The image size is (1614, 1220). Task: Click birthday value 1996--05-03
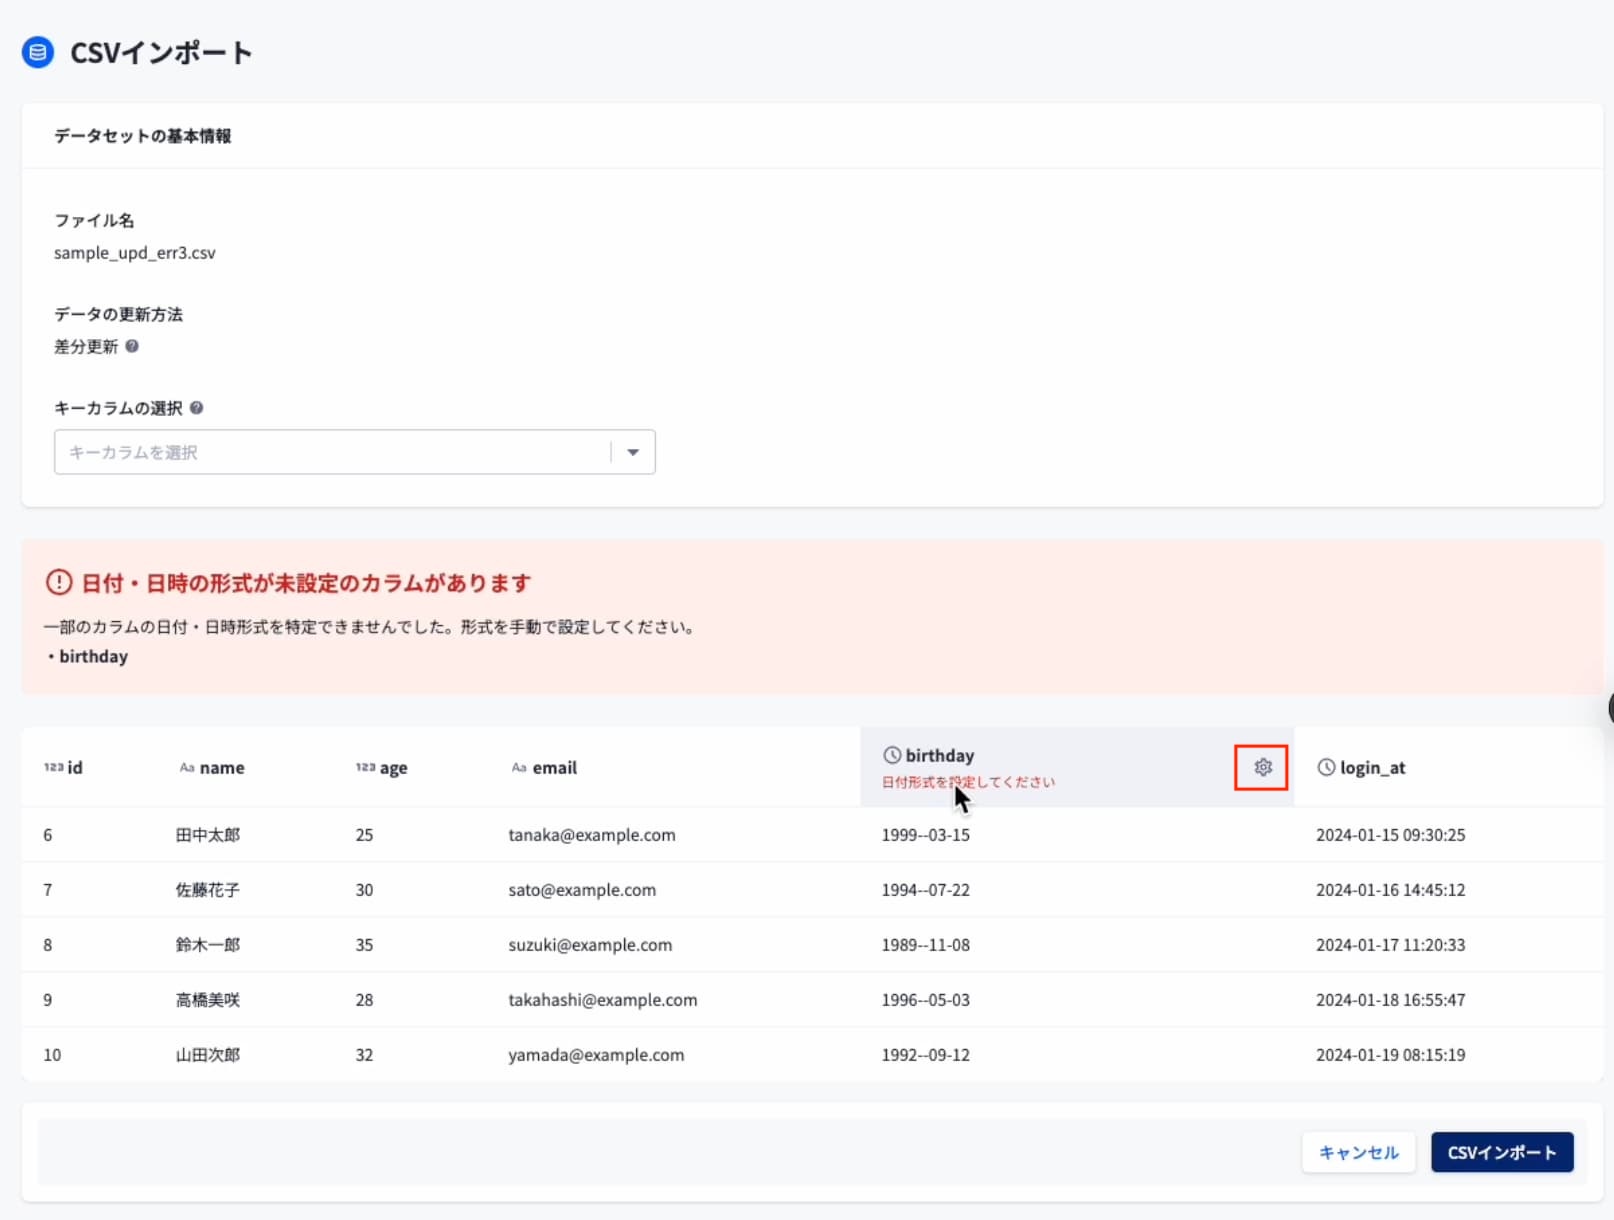pos(925,1000)
